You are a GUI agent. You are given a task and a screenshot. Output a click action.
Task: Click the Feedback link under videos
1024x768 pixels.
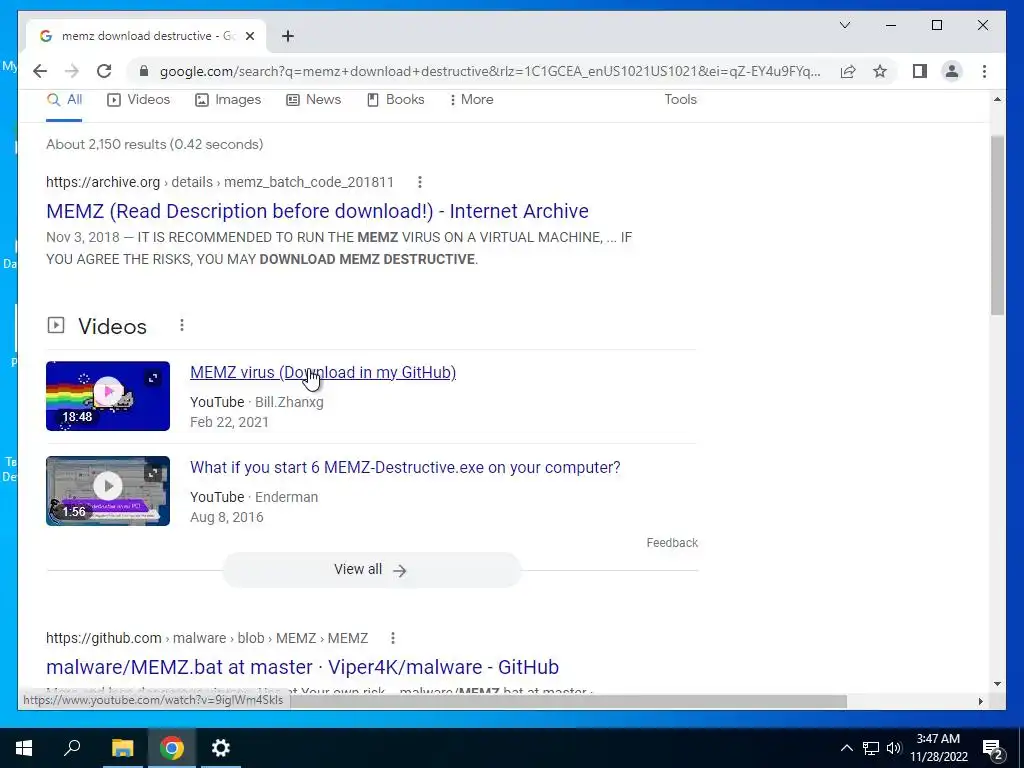click(x=672, y=543)
